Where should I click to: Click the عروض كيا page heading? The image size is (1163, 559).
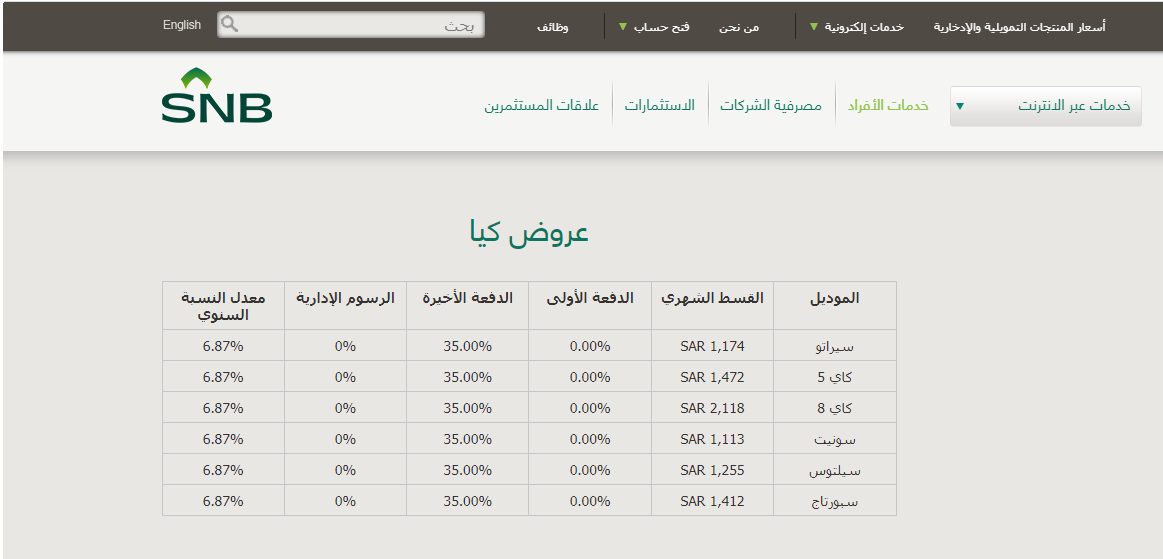(529, 232)
